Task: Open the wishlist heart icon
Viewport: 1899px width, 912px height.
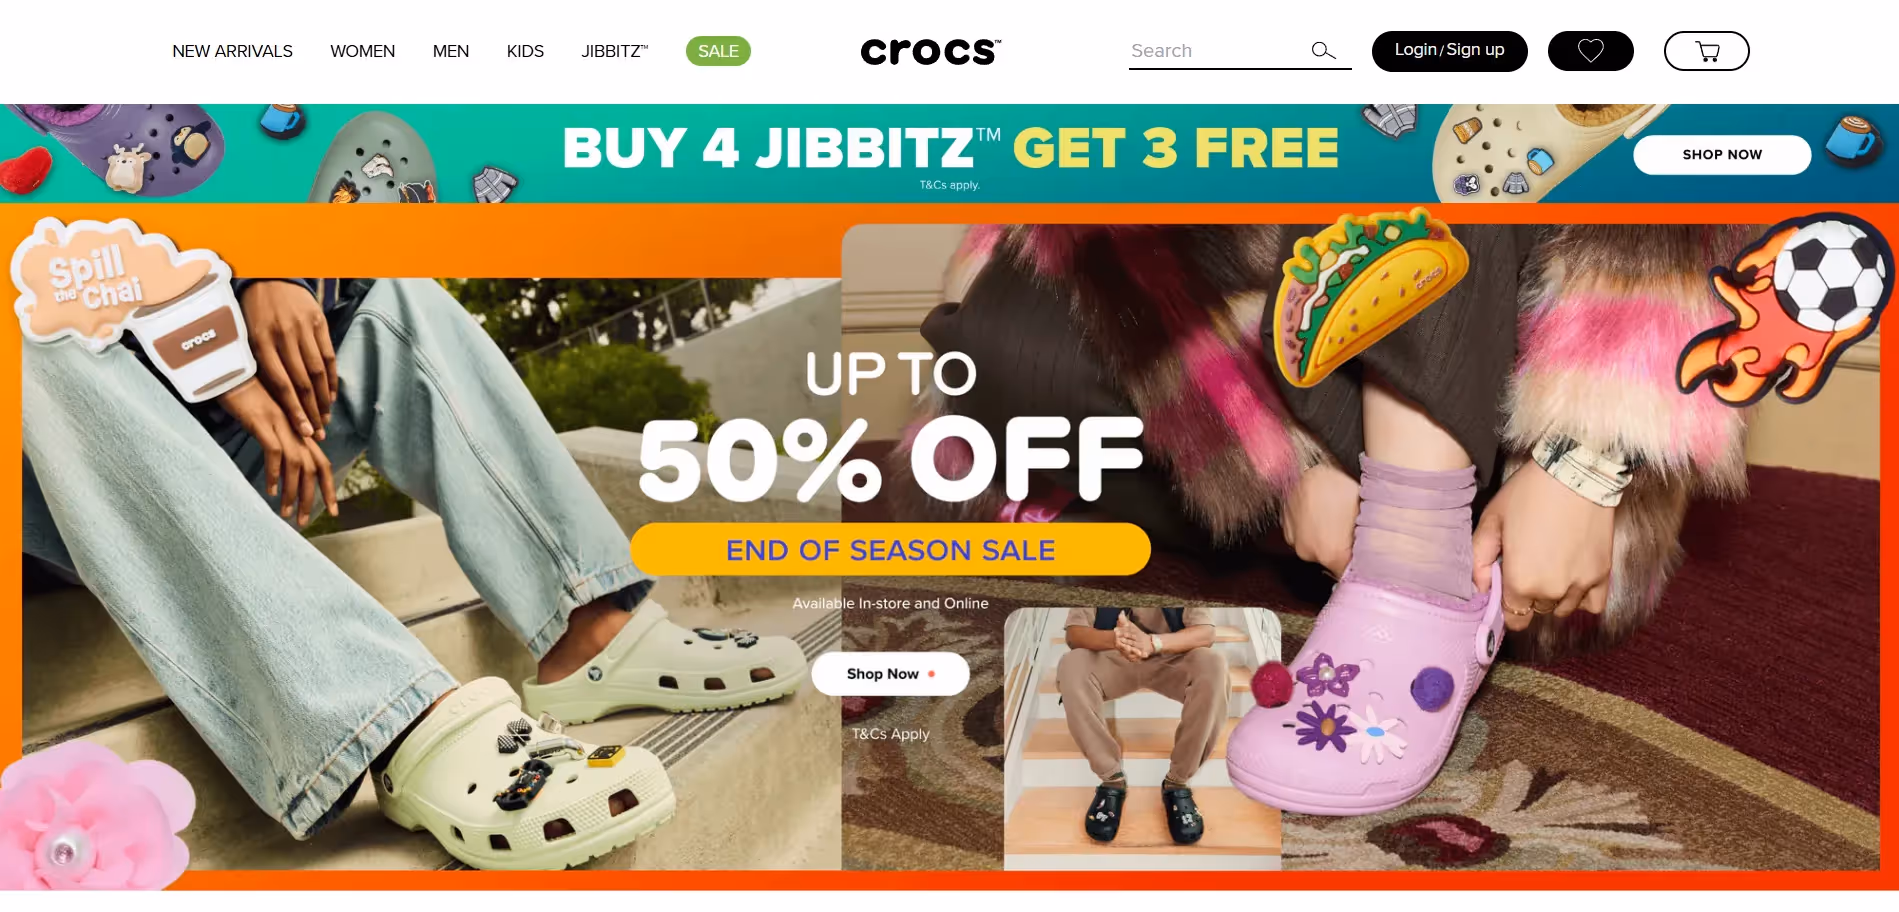Action: tap(1590, 51)
